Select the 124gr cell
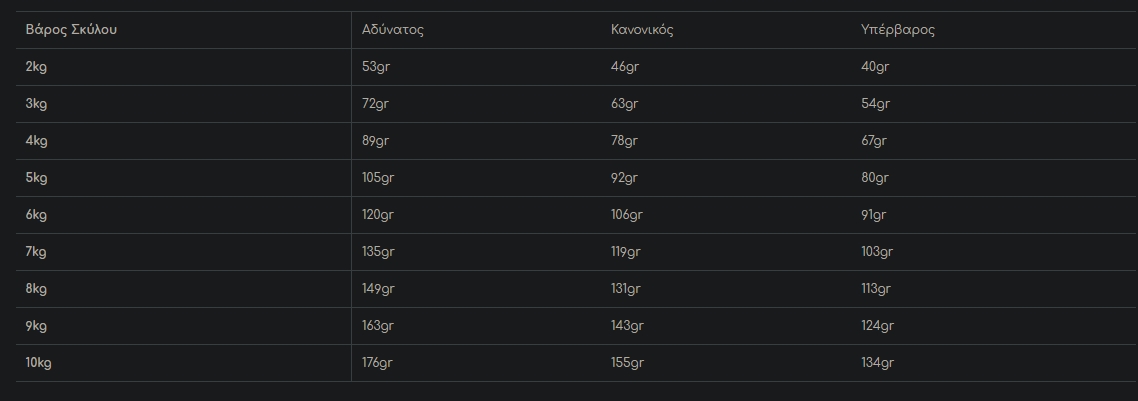1138x401 pixels. tap(877, 326)
